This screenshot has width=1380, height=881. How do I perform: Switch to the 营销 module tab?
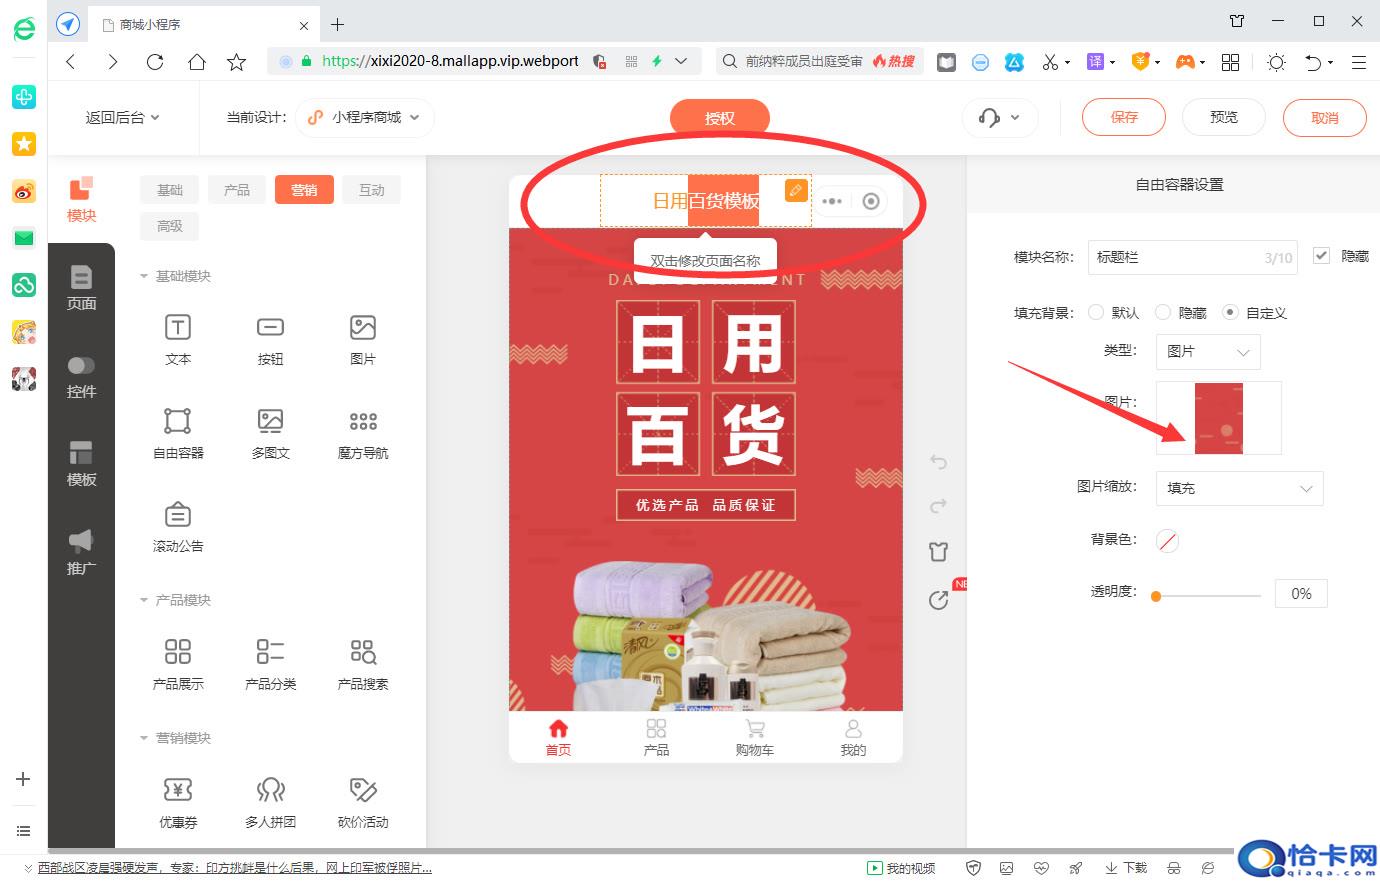tap(304, 189)
